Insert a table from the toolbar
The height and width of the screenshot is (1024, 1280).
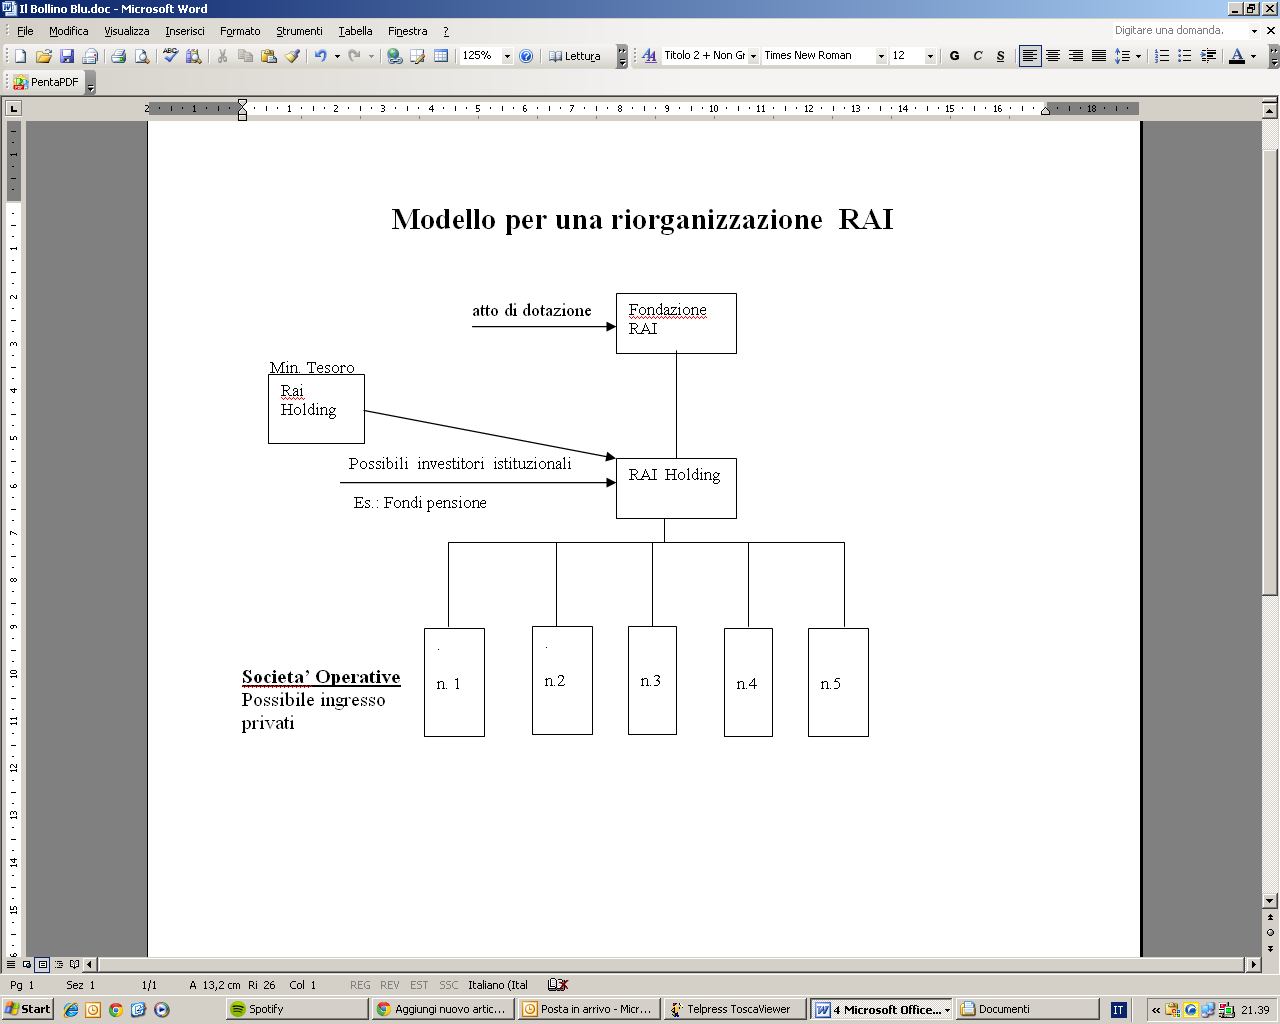pos(441,56)
